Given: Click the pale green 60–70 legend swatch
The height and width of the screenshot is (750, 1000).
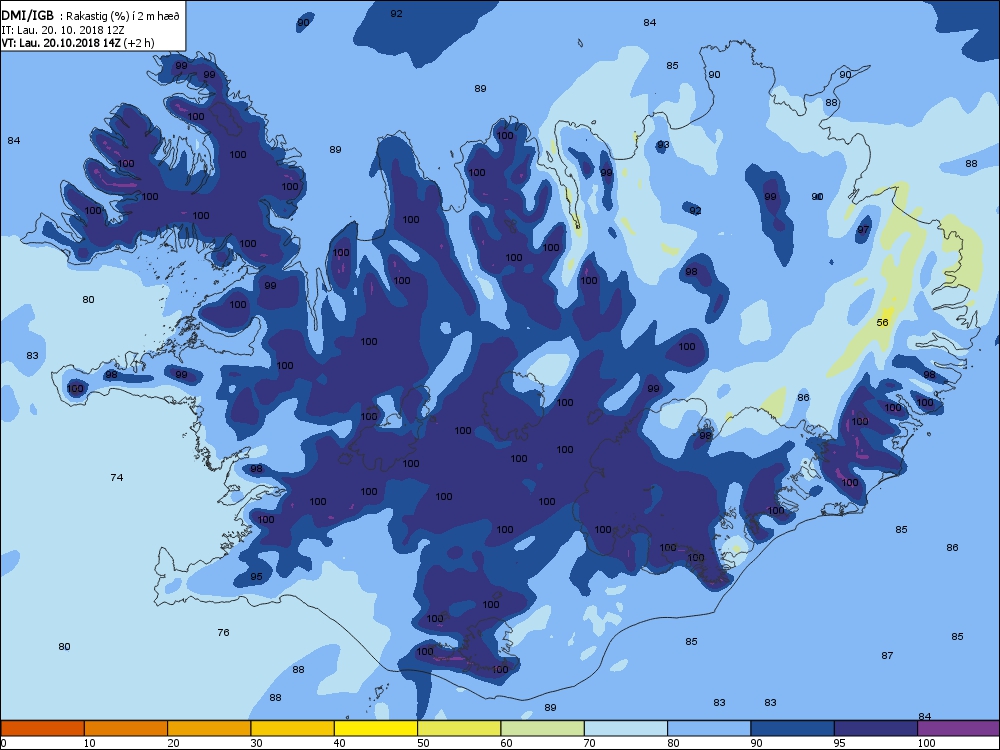Looking at the screenshot, I should click(543, 728).
